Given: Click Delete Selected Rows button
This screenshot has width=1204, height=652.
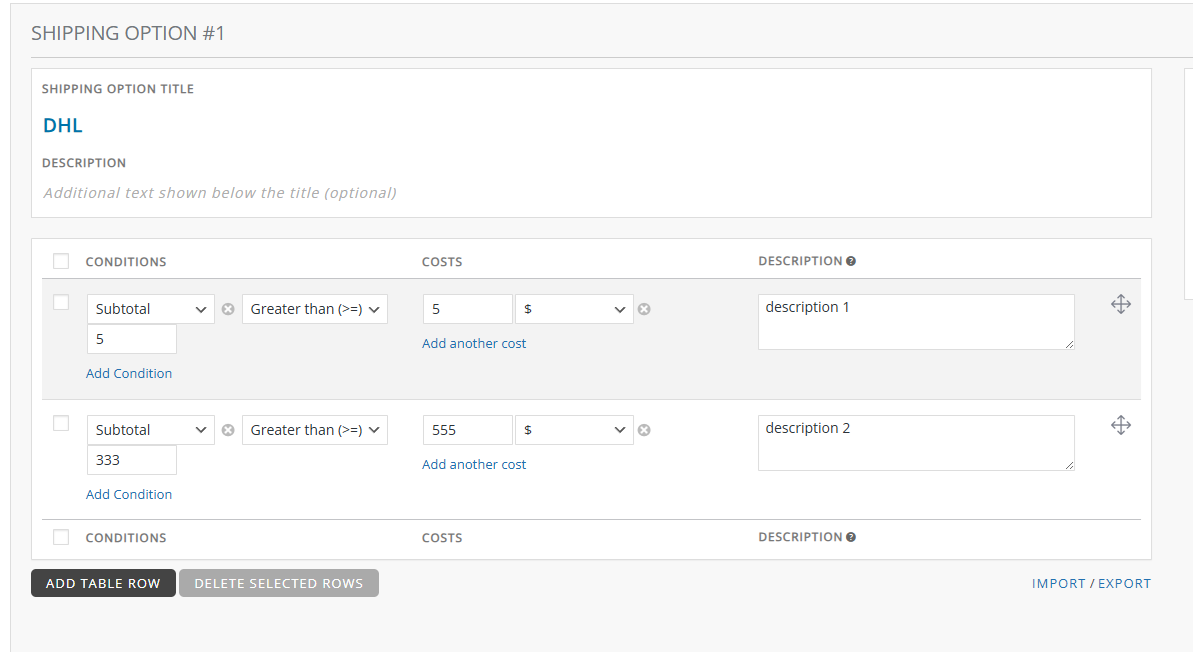Looking at the screenshot, I should (x=278, y=583).
